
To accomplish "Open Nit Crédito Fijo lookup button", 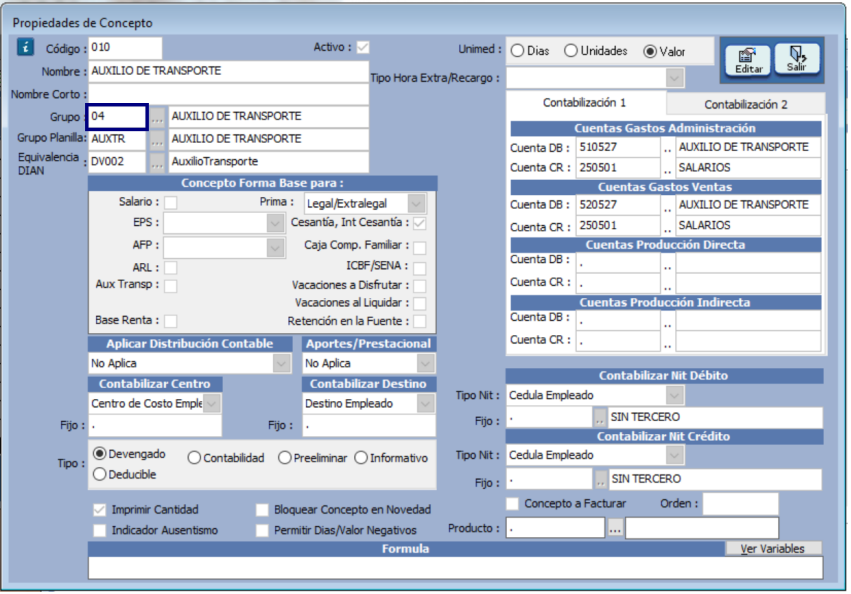I will click(600, 479).
